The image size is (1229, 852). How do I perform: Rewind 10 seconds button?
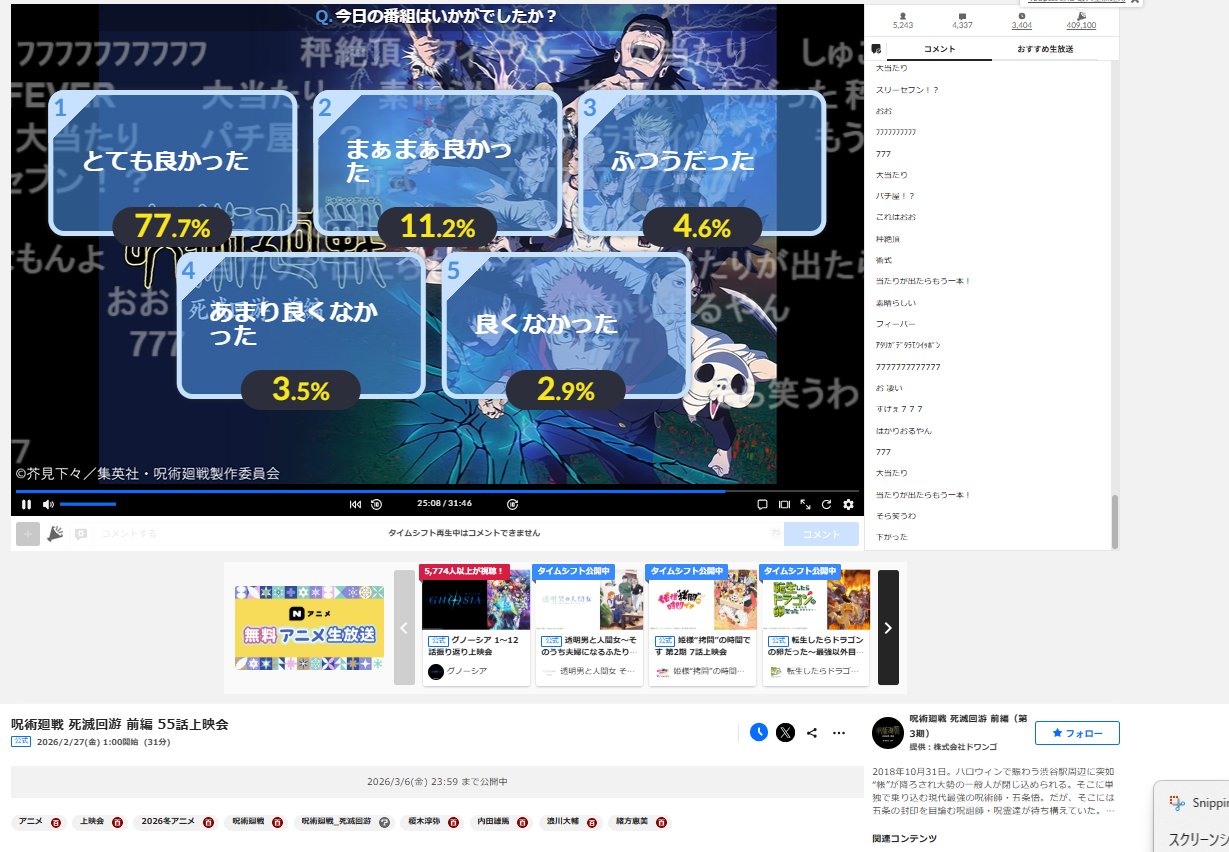[x=377, y=504]
